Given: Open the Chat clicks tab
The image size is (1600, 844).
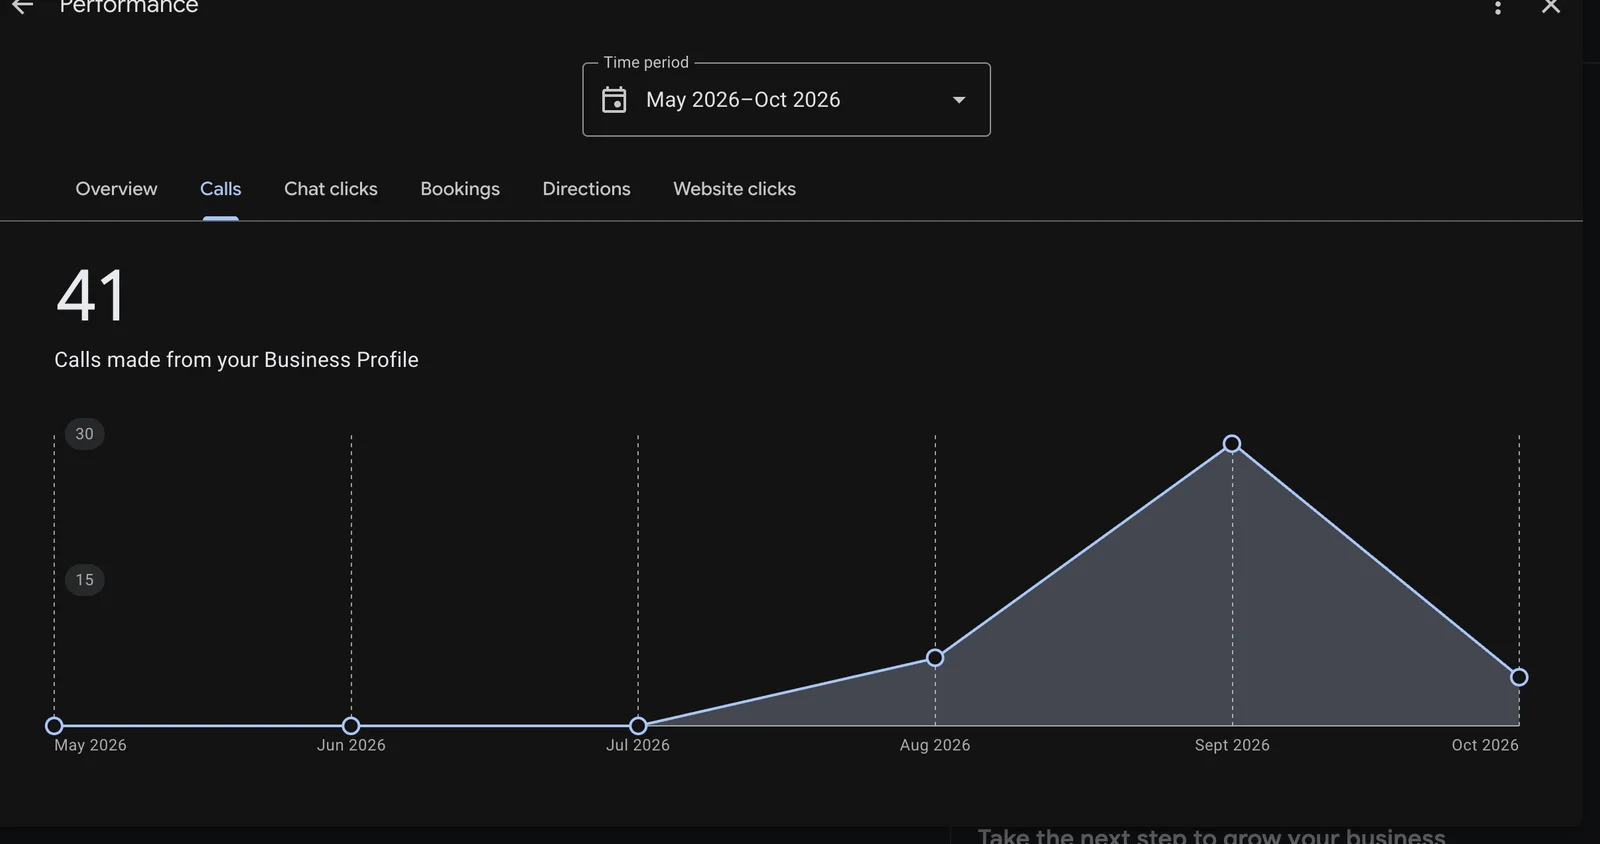Looking at the screenshot, I should (331, 189).
